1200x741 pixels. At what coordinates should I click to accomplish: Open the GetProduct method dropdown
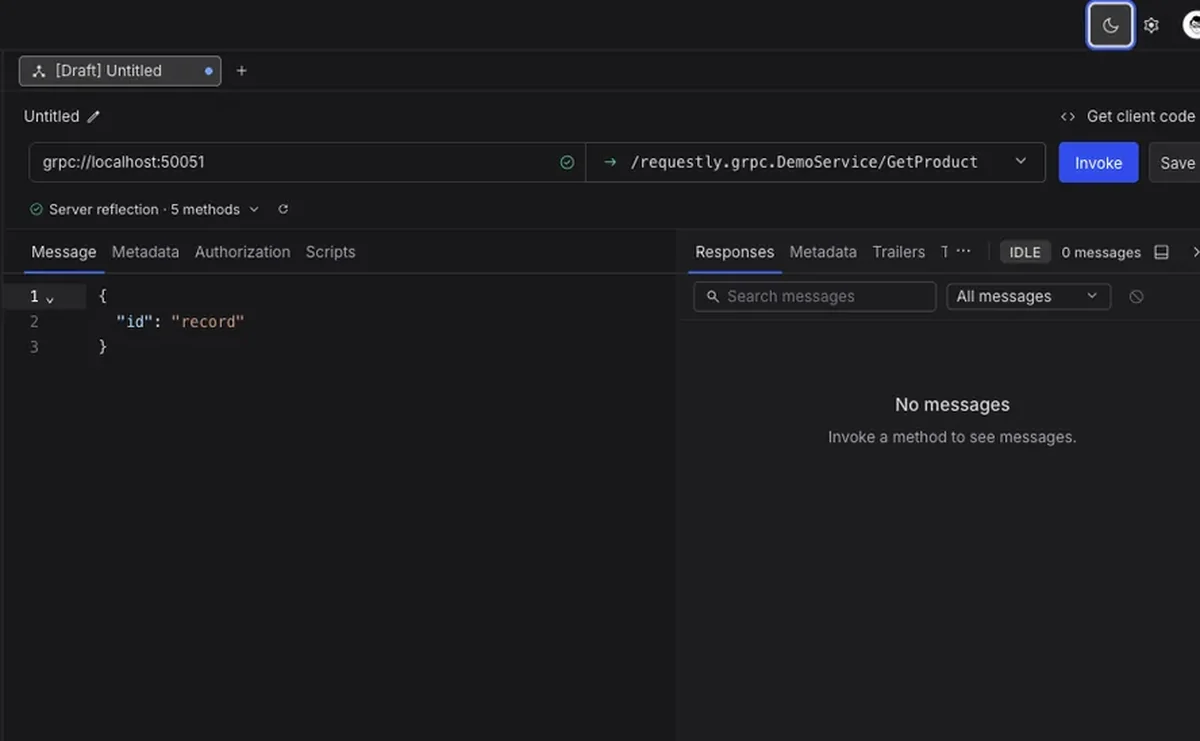[815, 162]
